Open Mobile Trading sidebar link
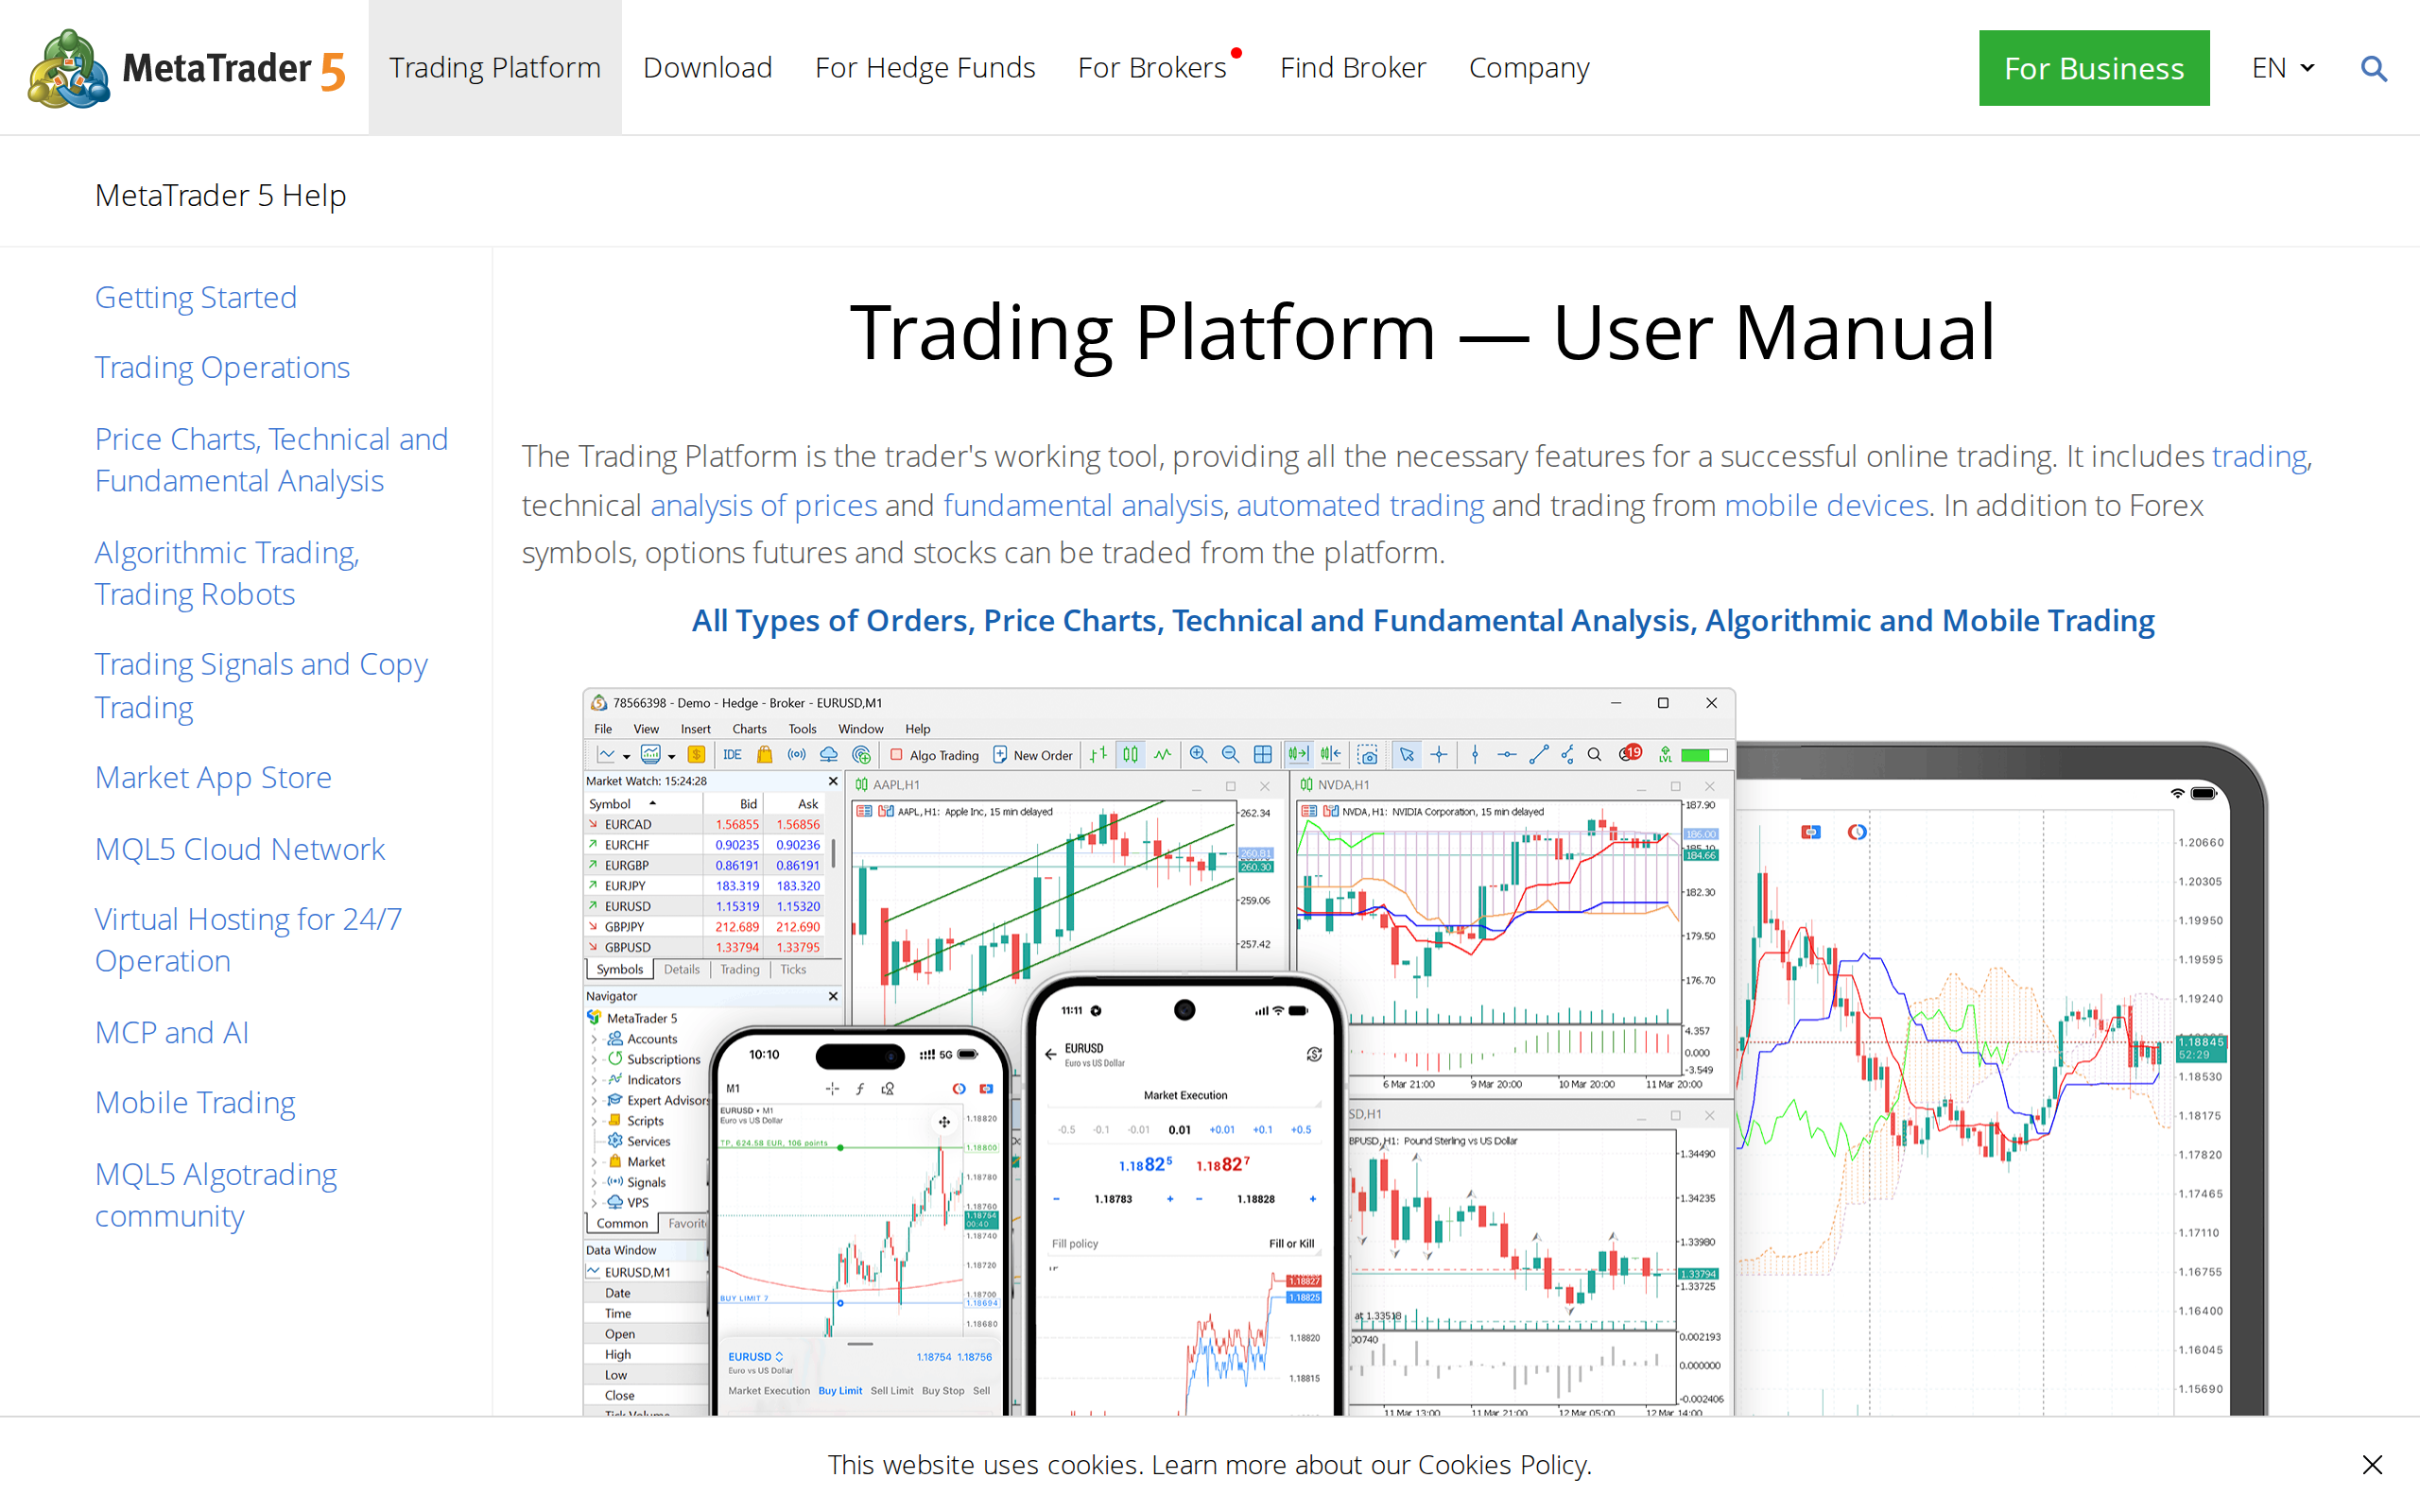This screenshot has height=1512, width=2420. [x=195, y=1102]
